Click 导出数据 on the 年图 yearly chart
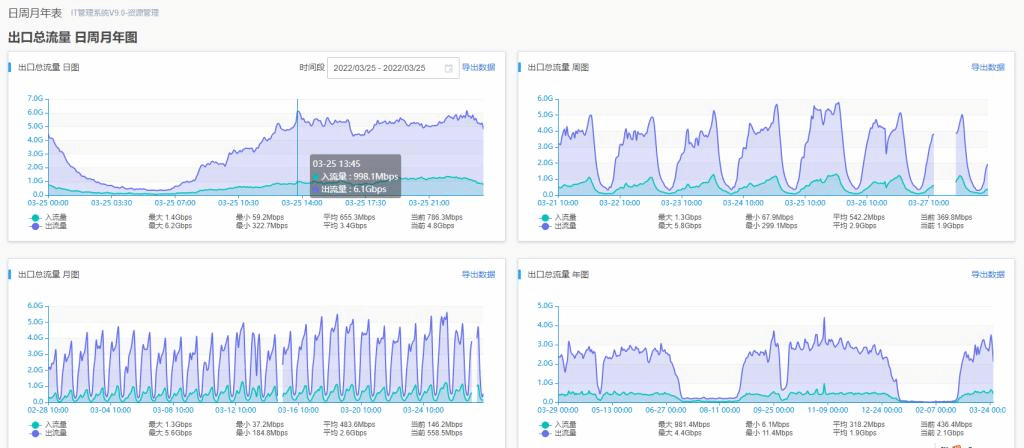This screenshot has width=1024, height=448. pos(986,274)
